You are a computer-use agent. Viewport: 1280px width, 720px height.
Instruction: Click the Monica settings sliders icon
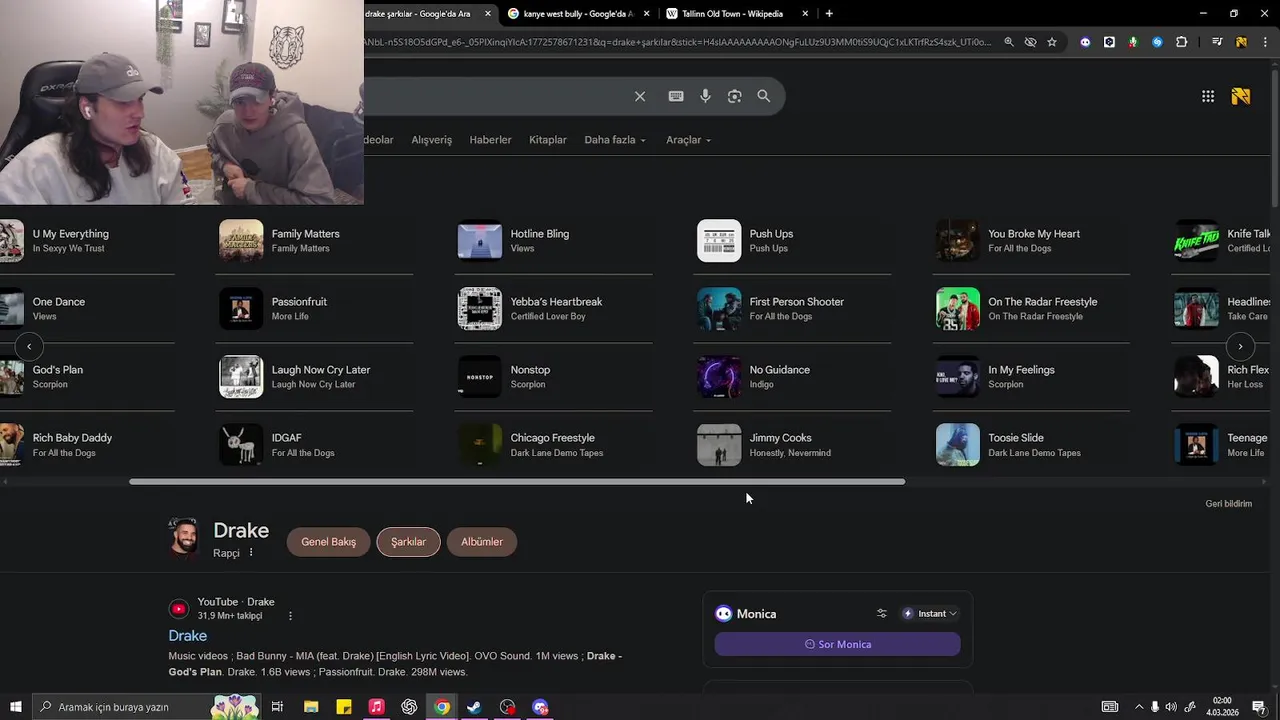tap(882, 614)
